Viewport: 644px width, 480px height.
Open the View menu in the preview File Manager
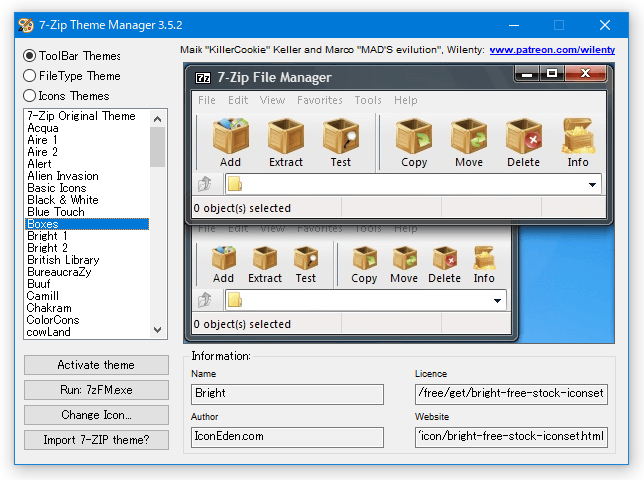pyautogui.click(x=272, y=100)
